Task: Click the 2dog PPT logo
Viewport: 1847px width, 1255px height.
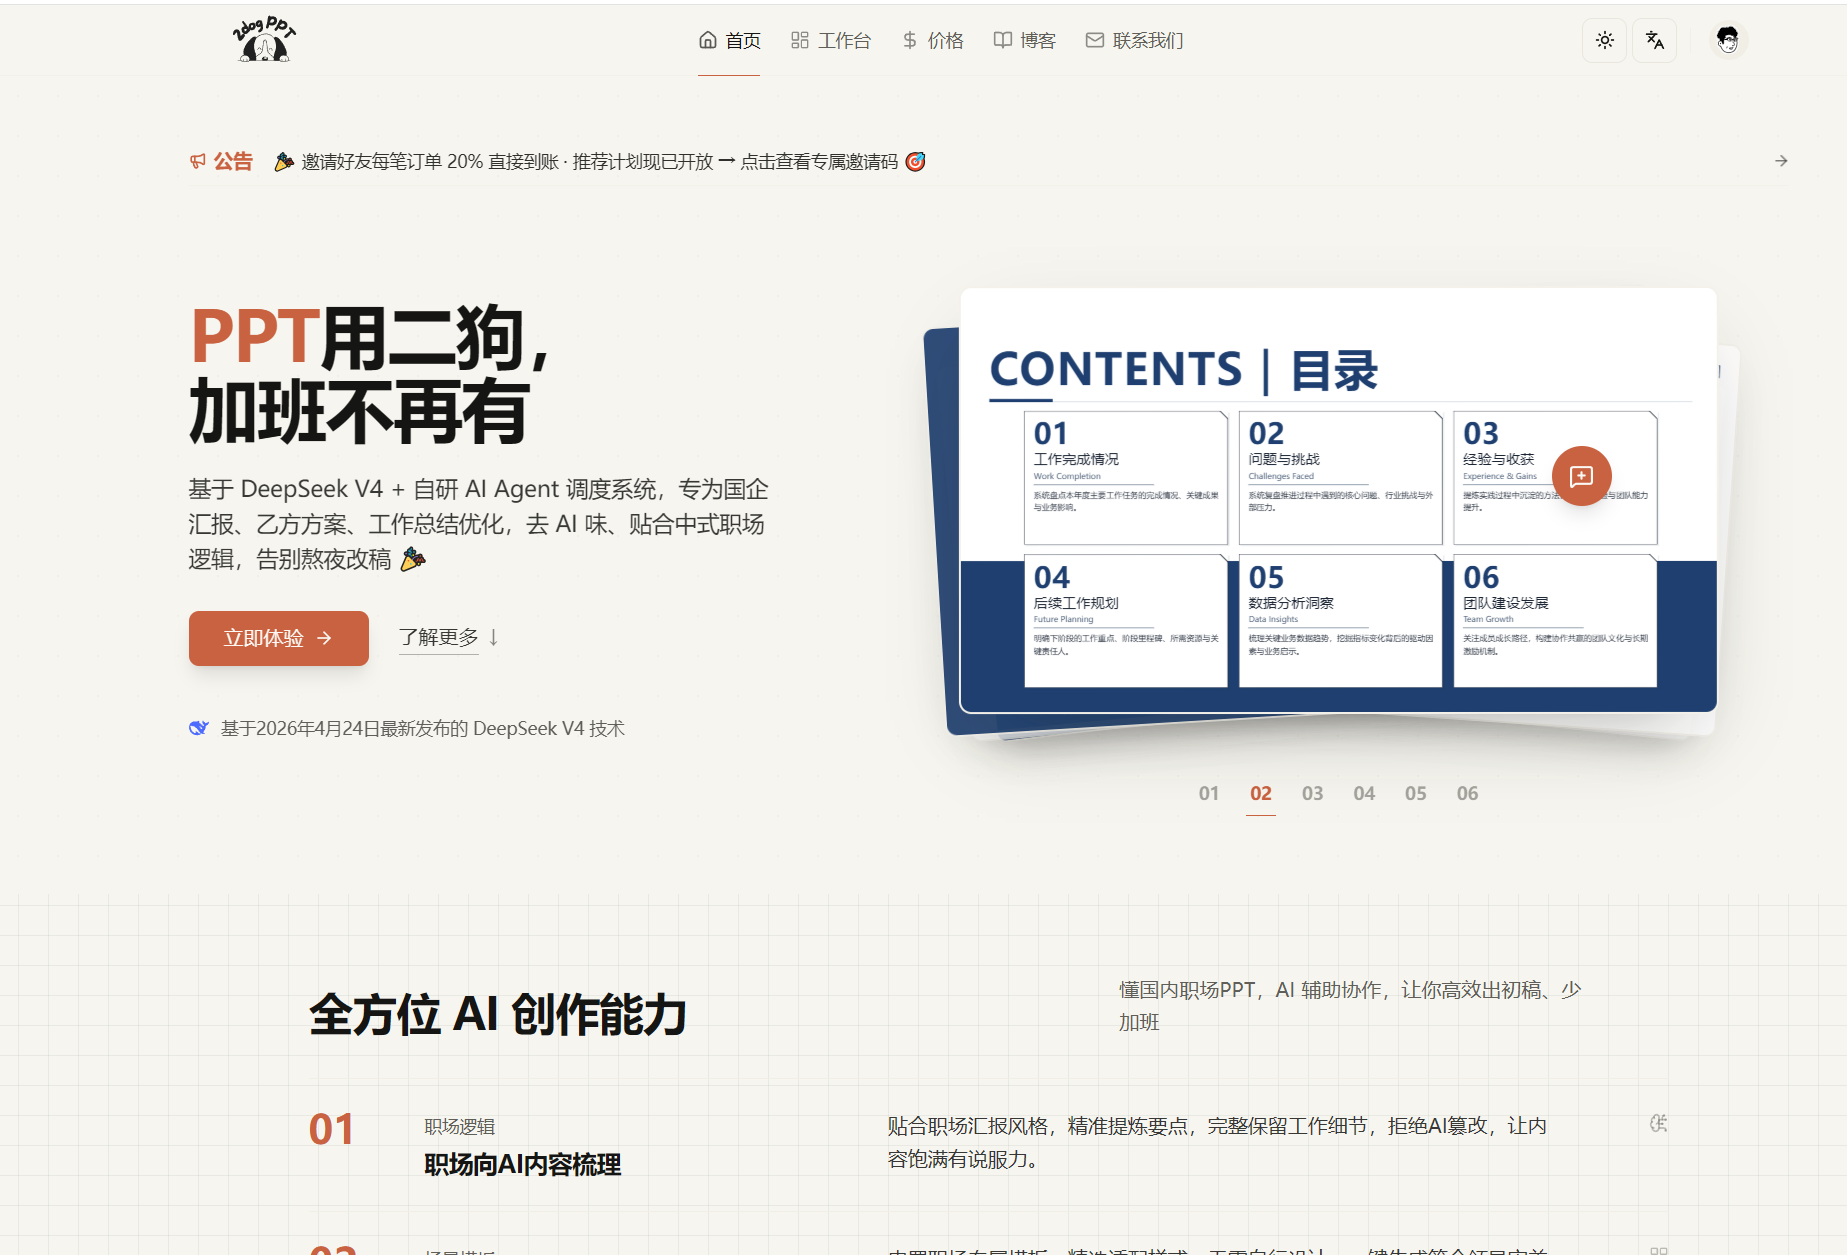Action: (264, 40)
